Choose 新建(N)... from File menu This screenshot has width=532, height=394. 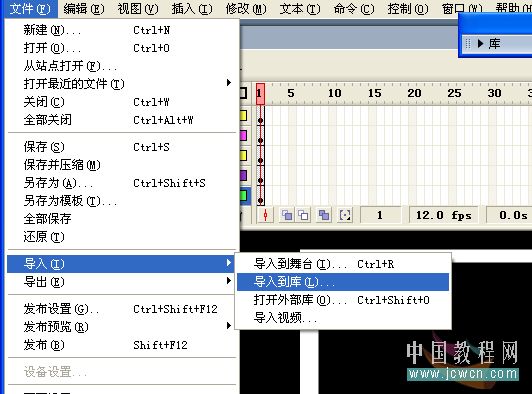tap(121, 30)
